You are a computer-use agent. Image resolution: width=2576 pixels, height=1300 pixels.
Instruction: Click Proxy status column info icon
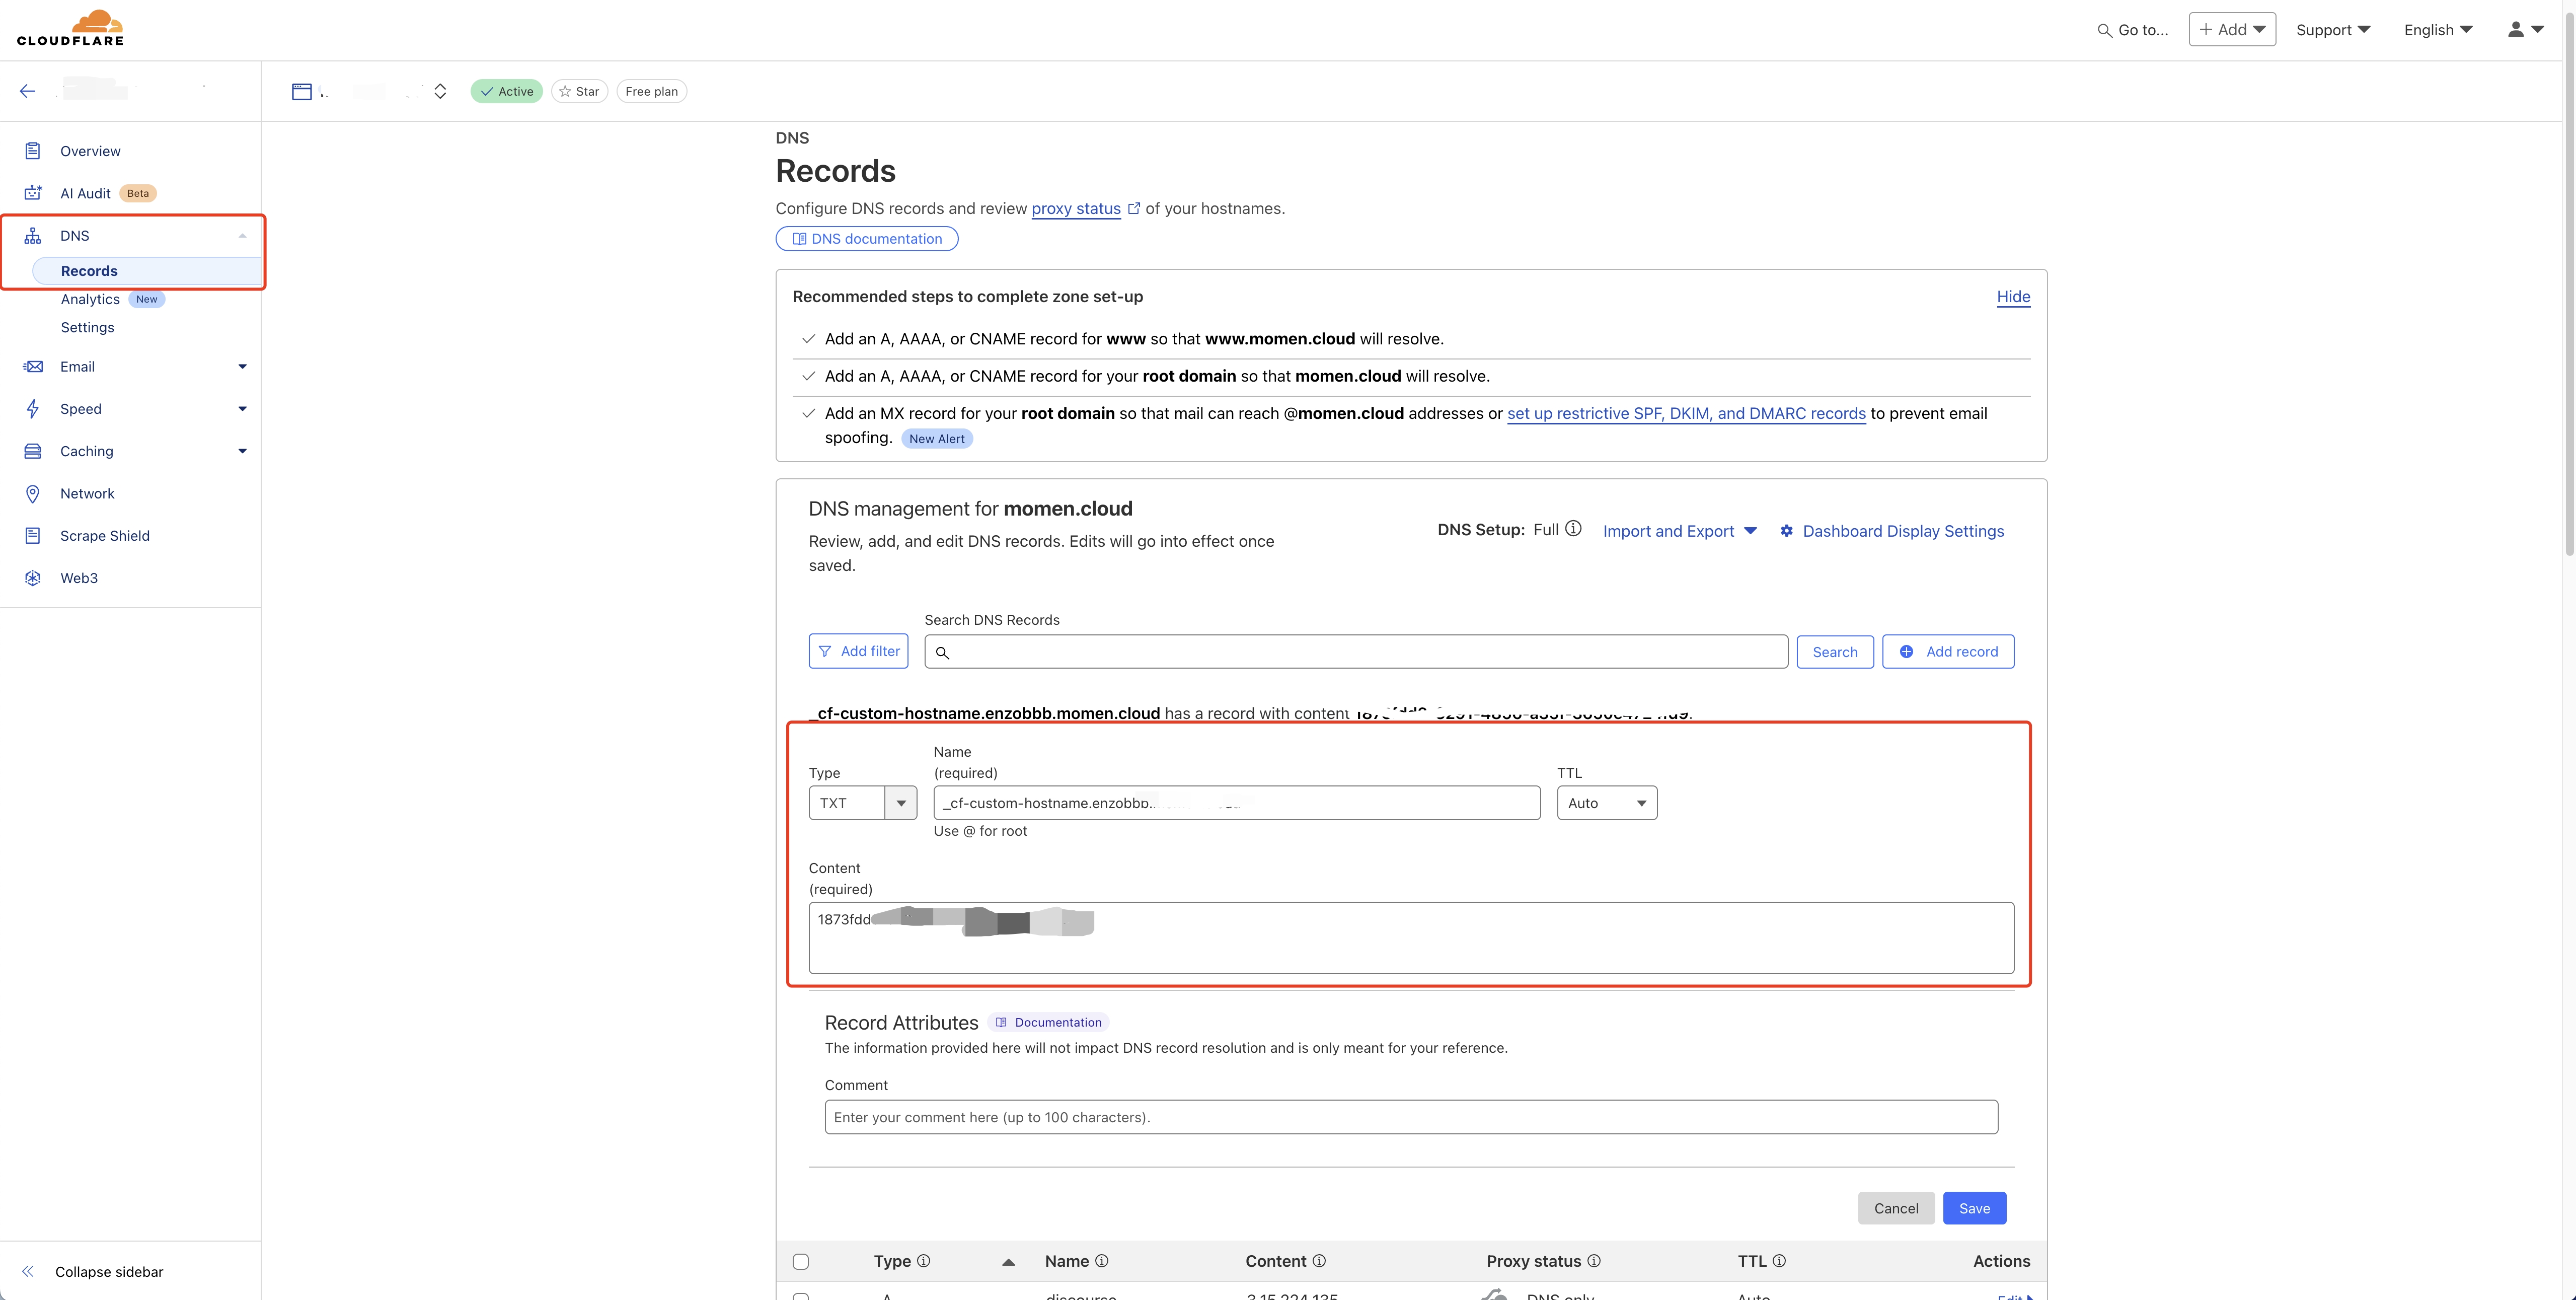point(1594,1261)
